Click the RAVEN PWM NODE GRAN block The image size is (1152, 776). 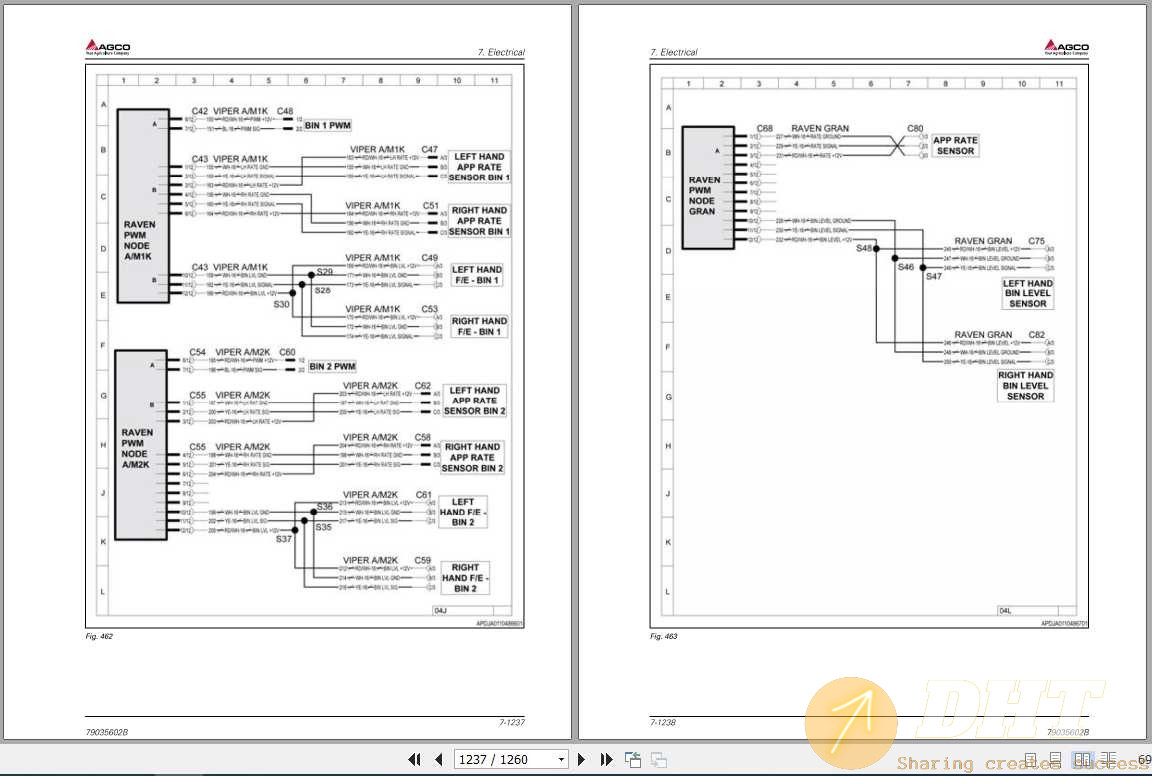click(708, 188)
